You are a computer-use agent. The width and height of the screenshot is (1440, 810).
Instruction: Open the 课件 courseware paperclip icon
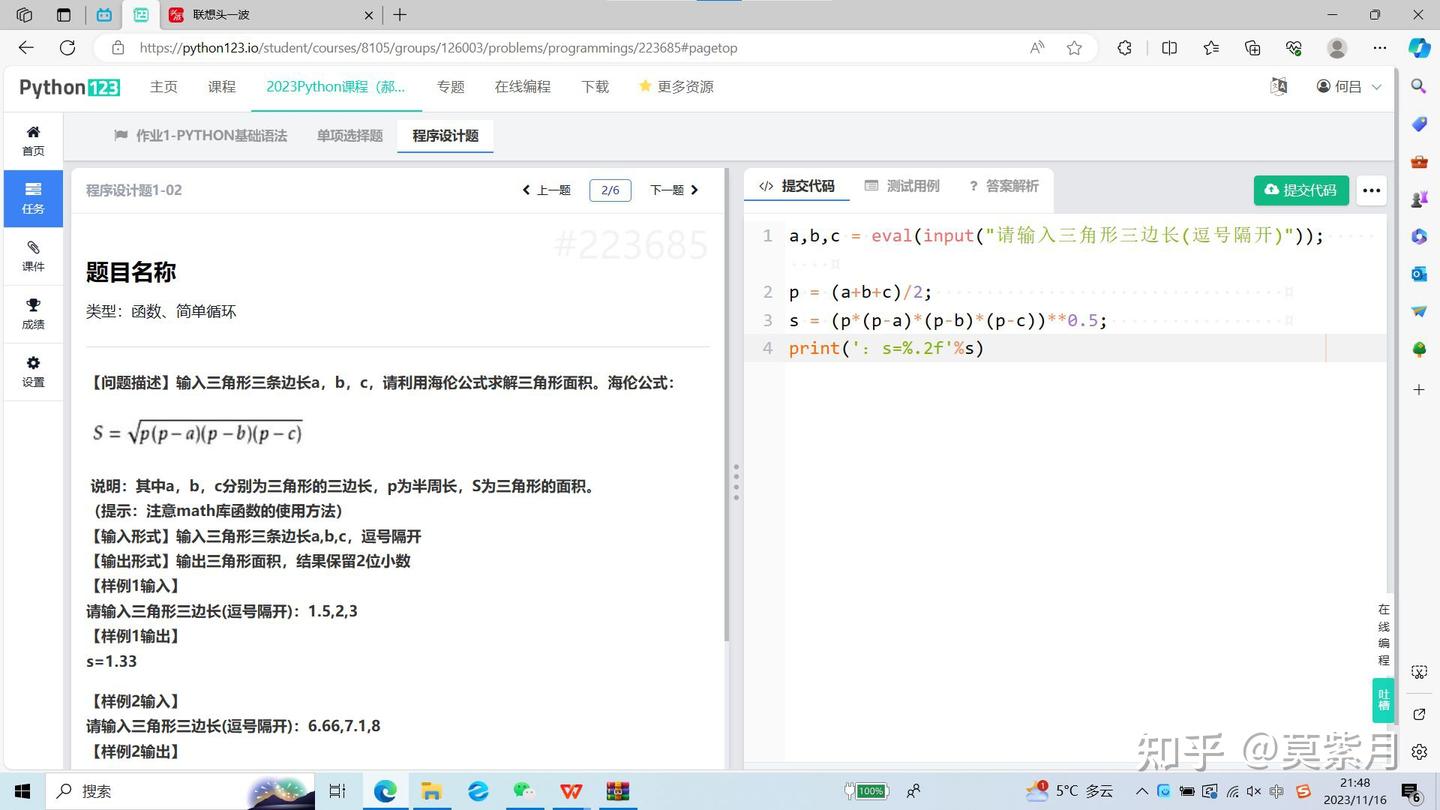click(x=33, y=257)
